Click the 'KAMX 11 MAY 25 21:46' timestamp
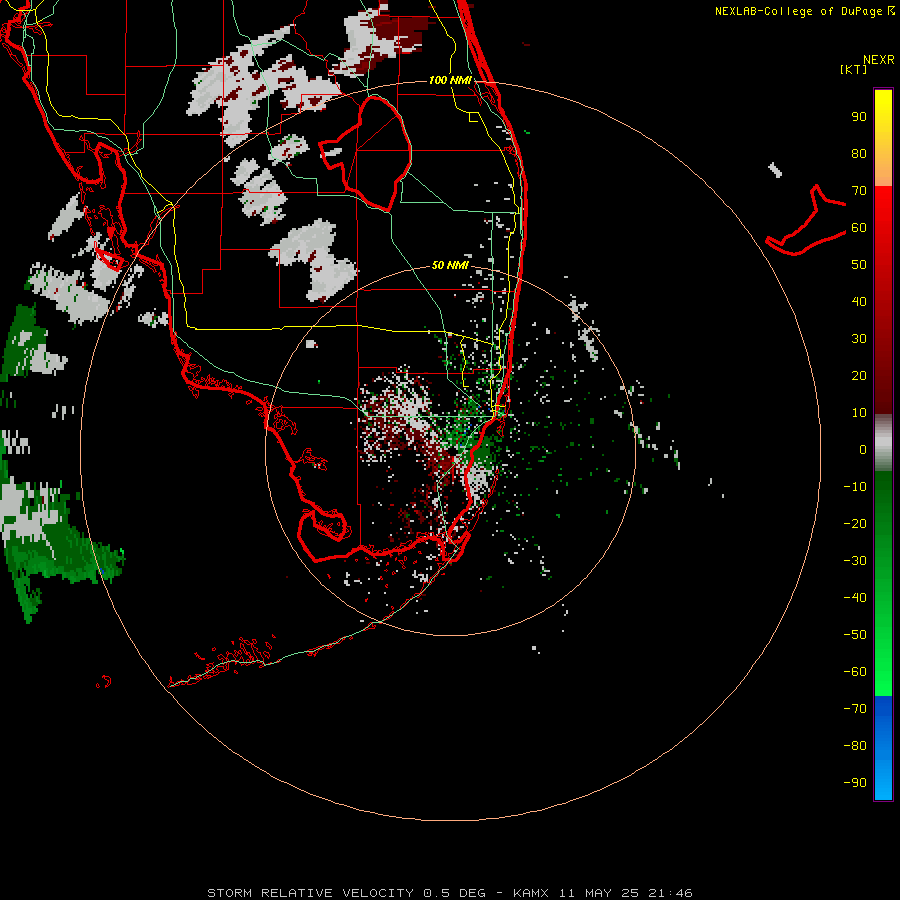 (603, 893)
